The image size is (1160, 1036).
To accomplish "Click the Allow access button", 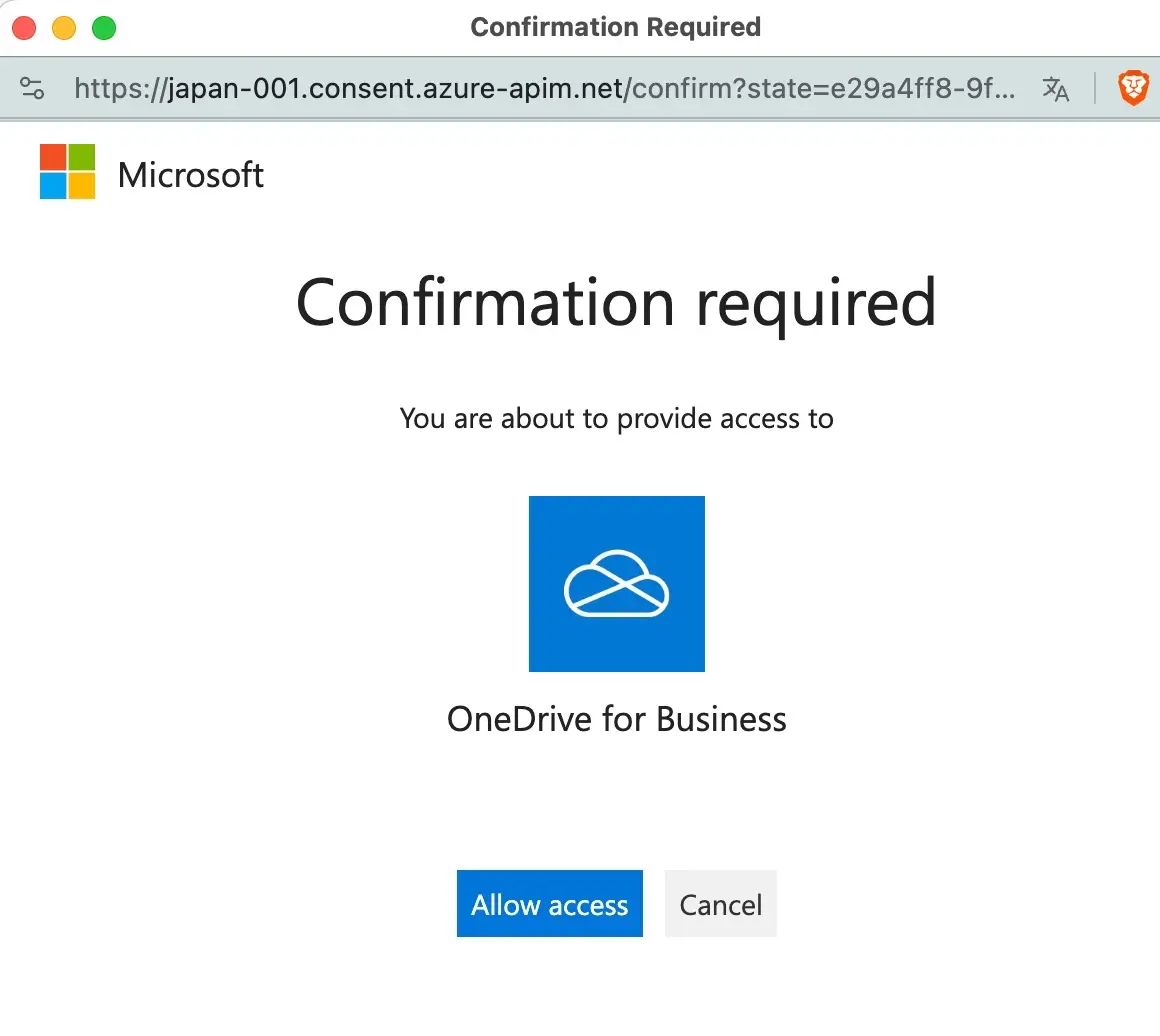I will pyautogui.click(x=549, y=904).
